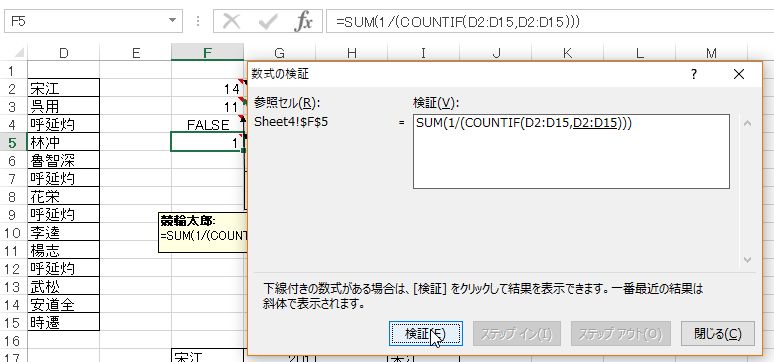Select cell containing 時遷
Viewport: 774px width, 362px height.
[x=64, y=322]
